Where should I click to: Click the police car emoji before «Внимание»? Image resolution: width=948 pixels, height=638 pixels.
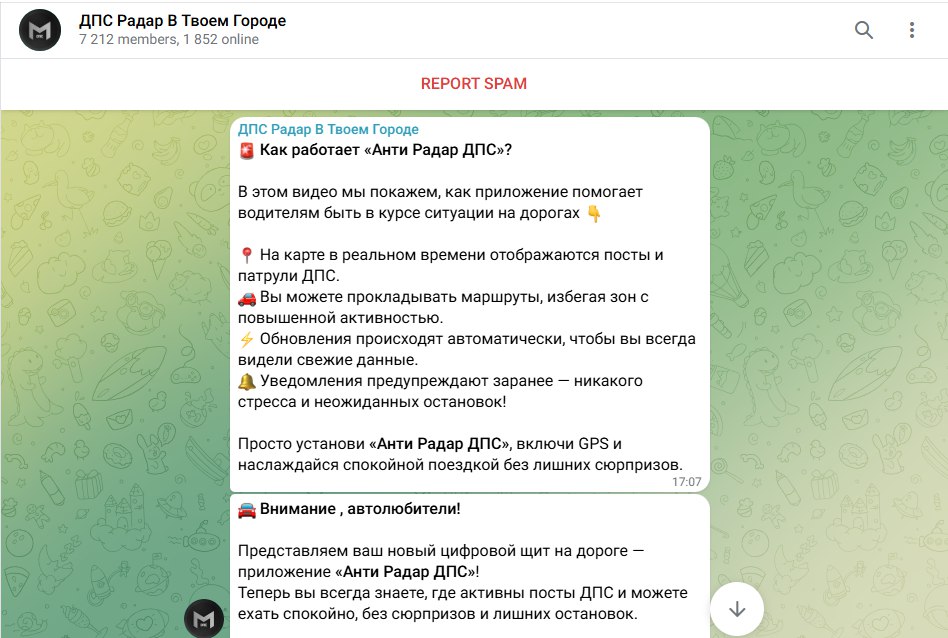click(247, 509)
